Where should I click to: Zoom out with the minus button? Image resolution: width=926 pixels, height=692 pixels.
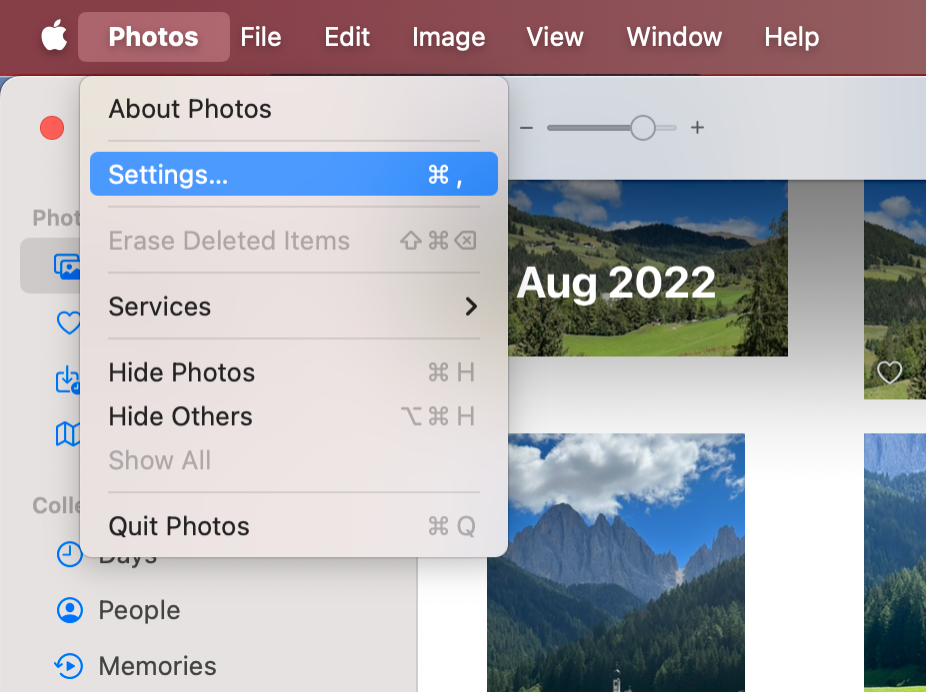pos(526,128)
